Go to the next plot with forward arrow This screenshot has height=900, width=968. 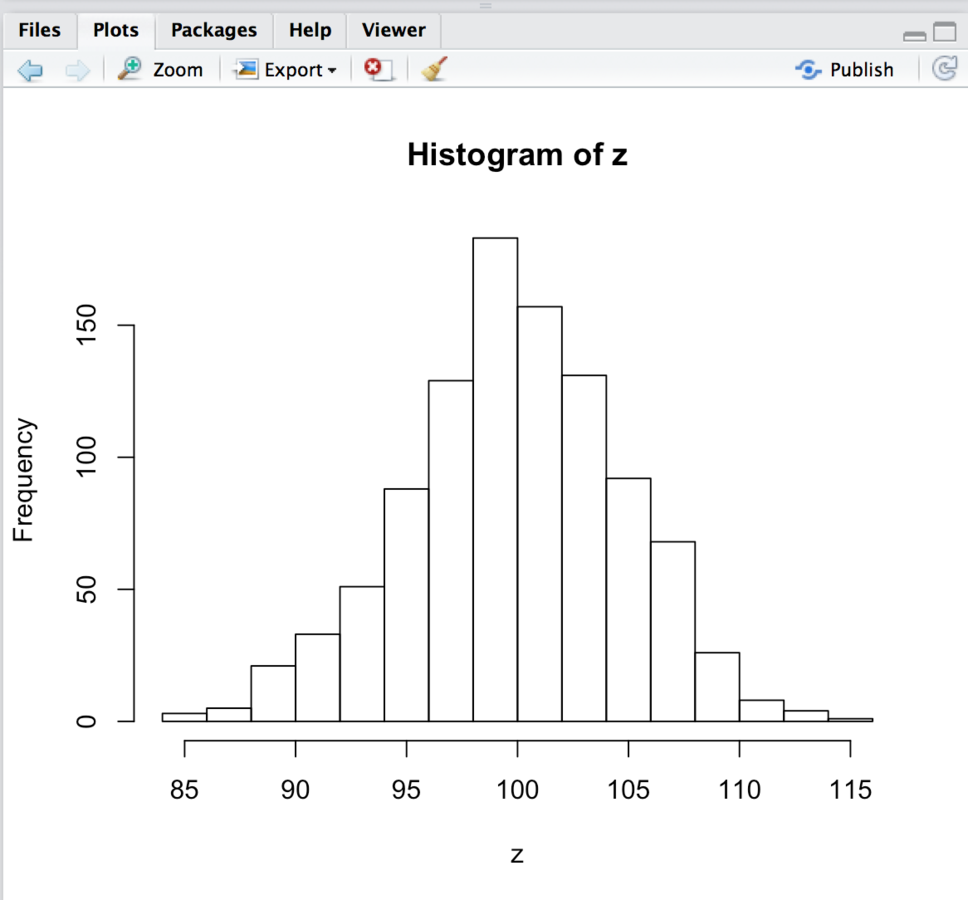[x=77, y=70]
